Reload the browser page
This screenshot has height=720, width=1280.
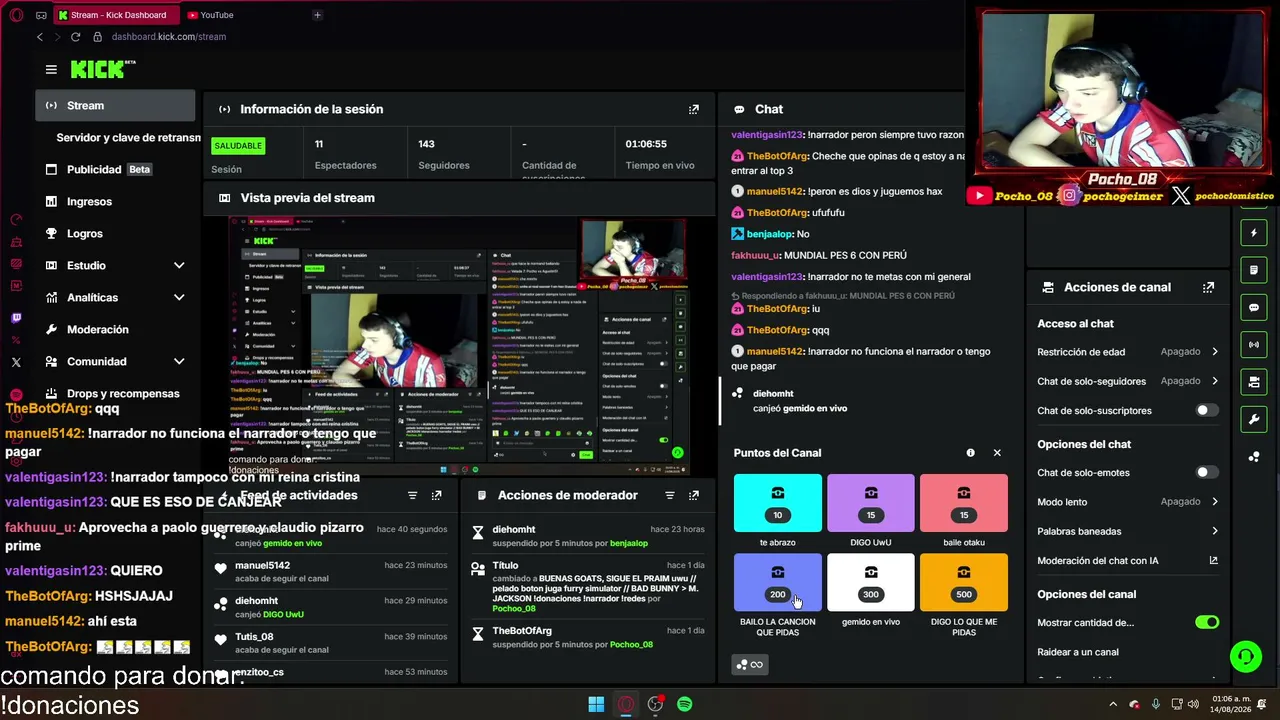tap(75, 37)
